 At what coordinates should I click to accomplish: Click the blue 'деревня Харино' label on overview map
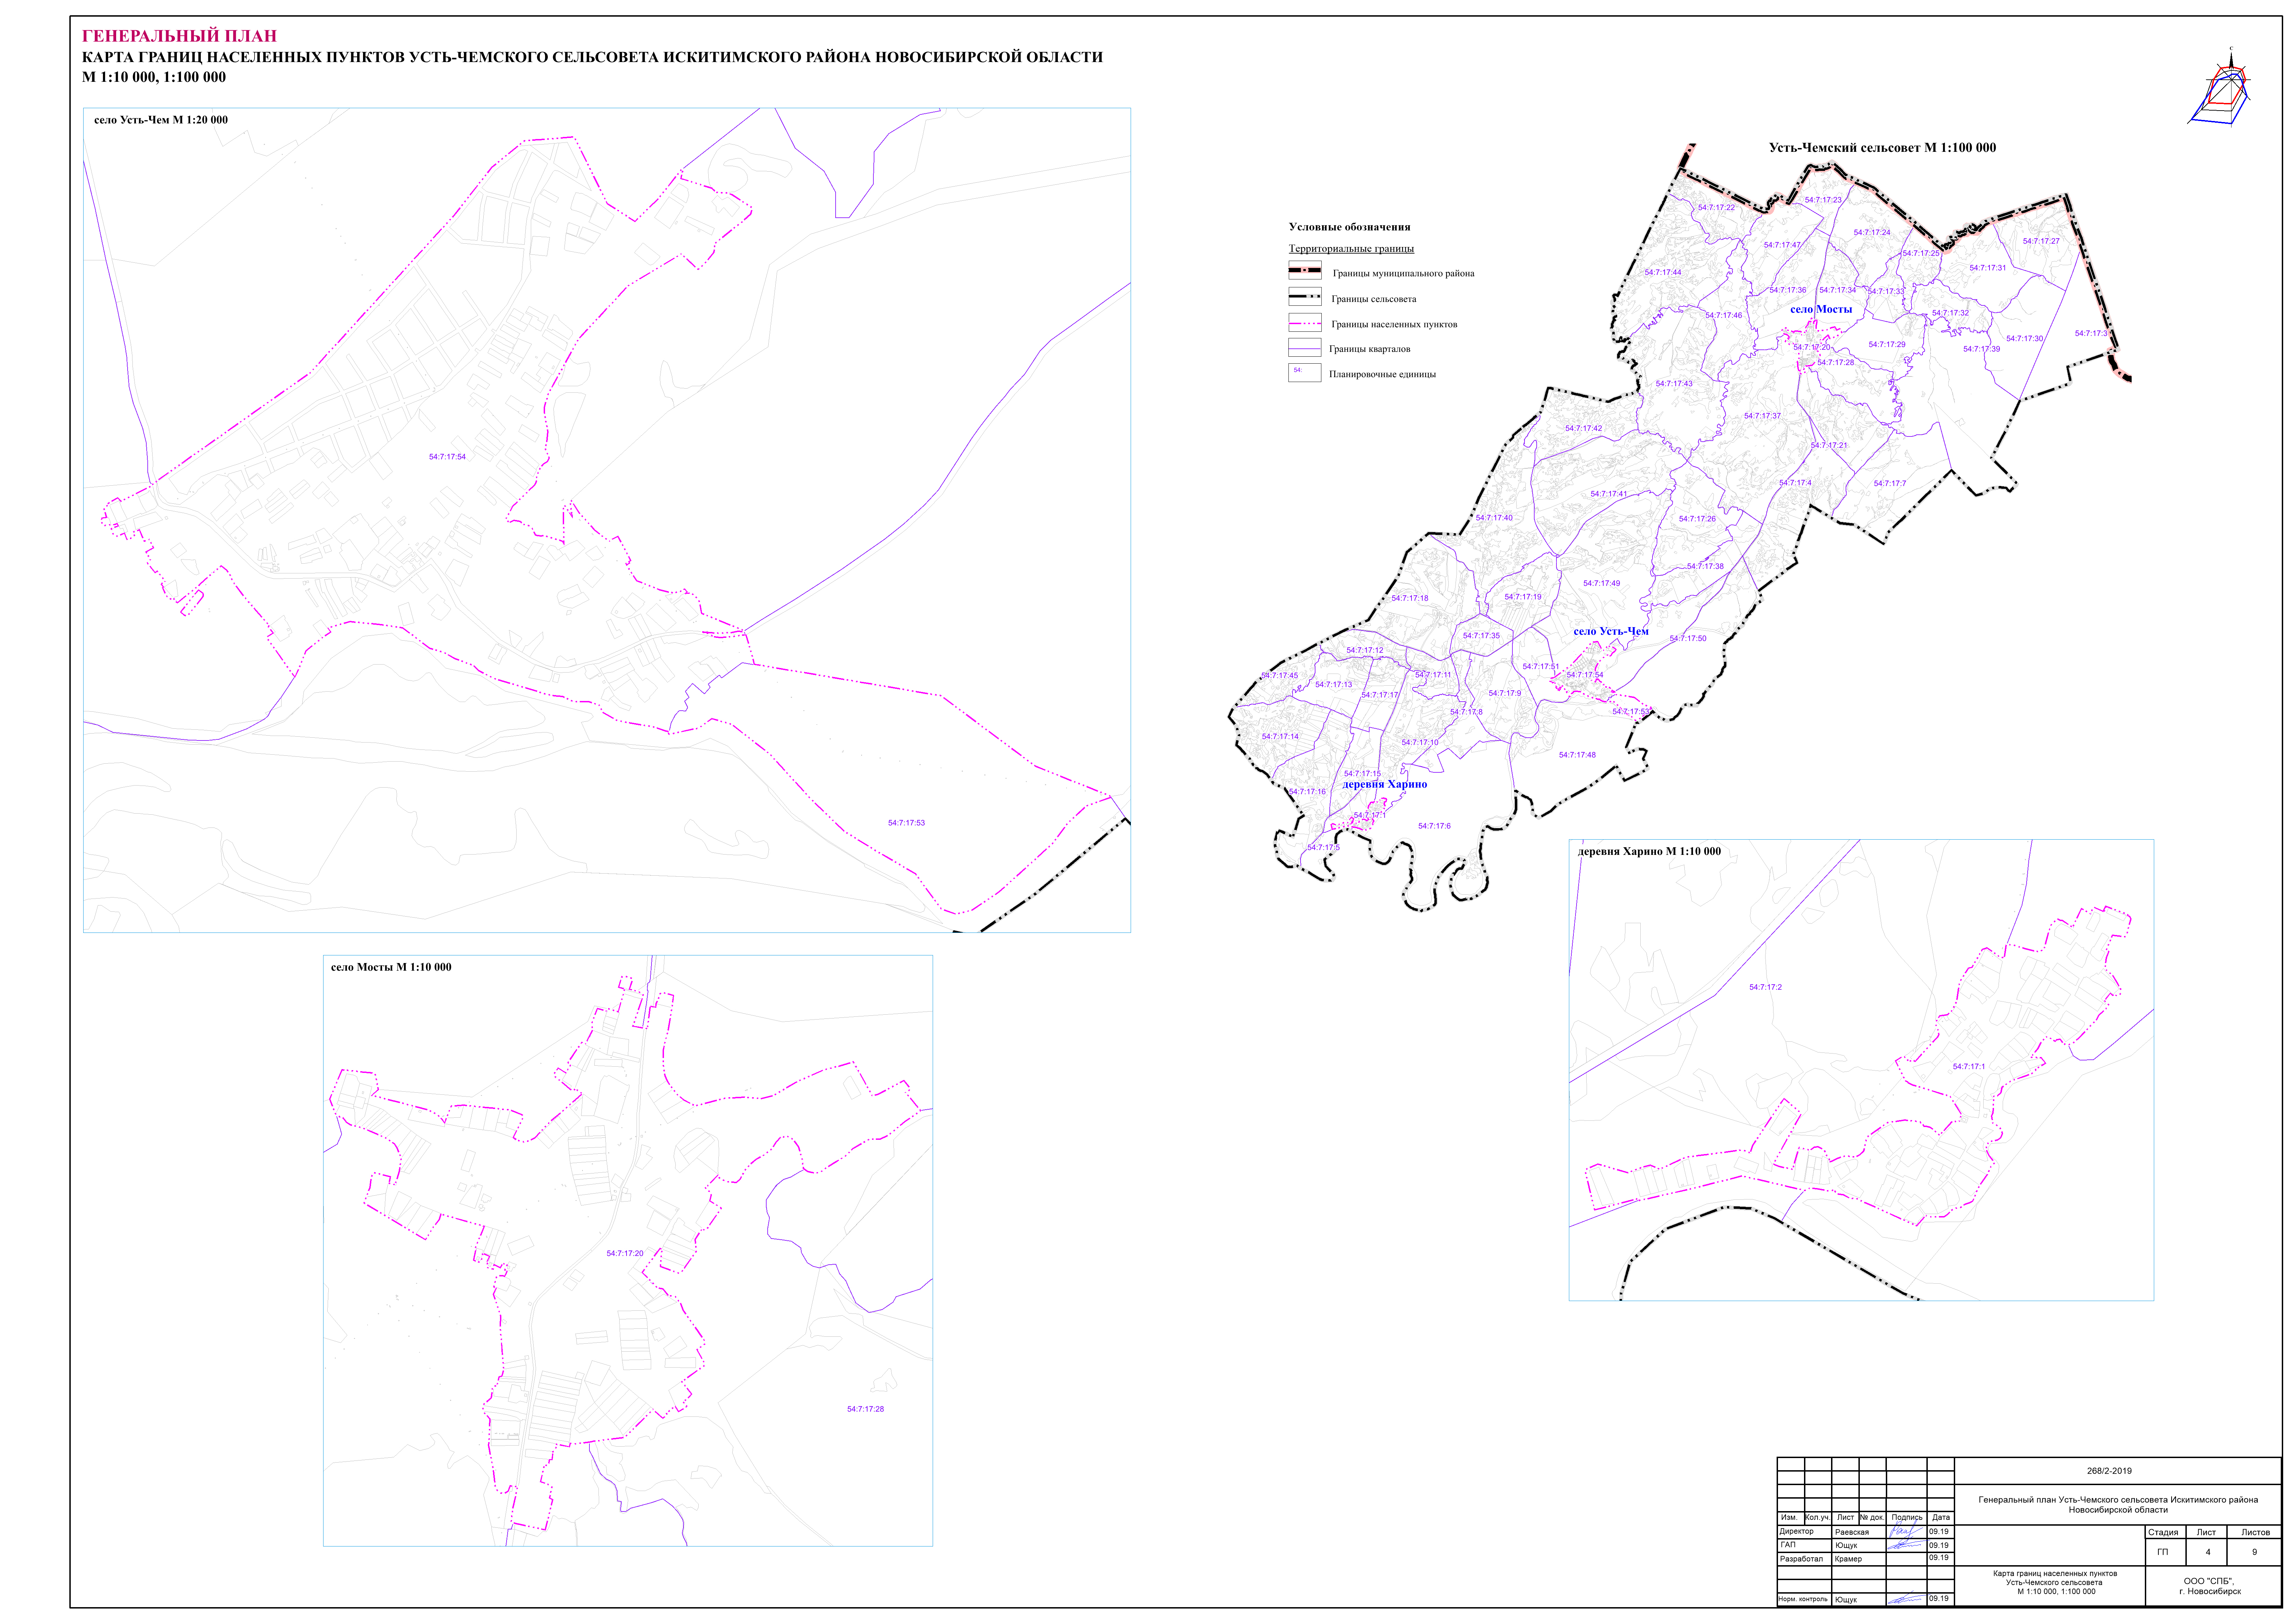(1385, 784)
